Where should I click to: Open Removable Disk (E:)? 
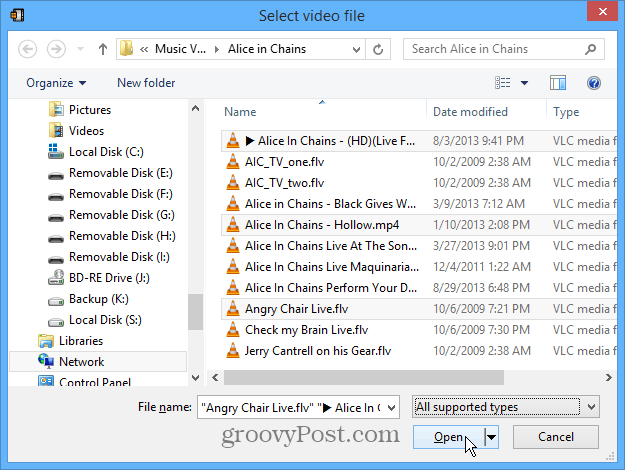coord(121,173)
